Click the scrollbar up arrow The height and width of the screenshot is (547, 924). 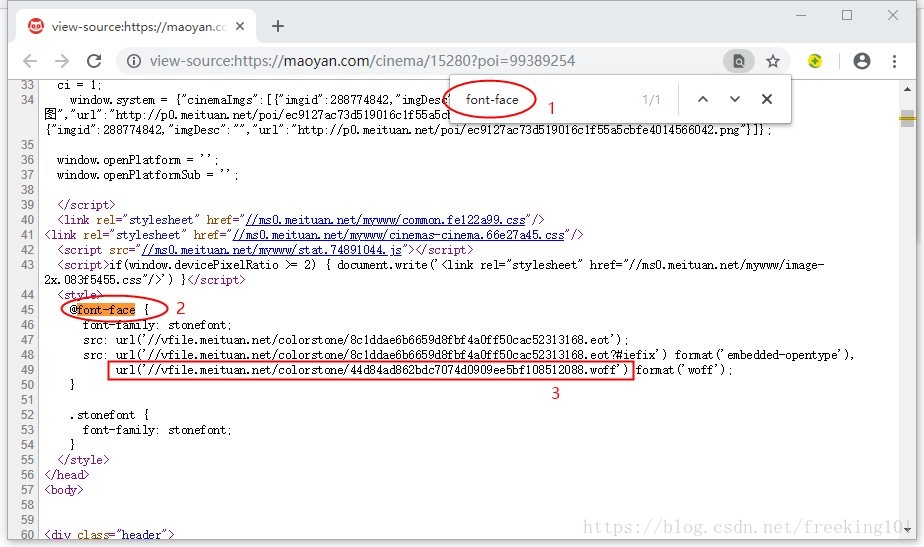point(907,90)
